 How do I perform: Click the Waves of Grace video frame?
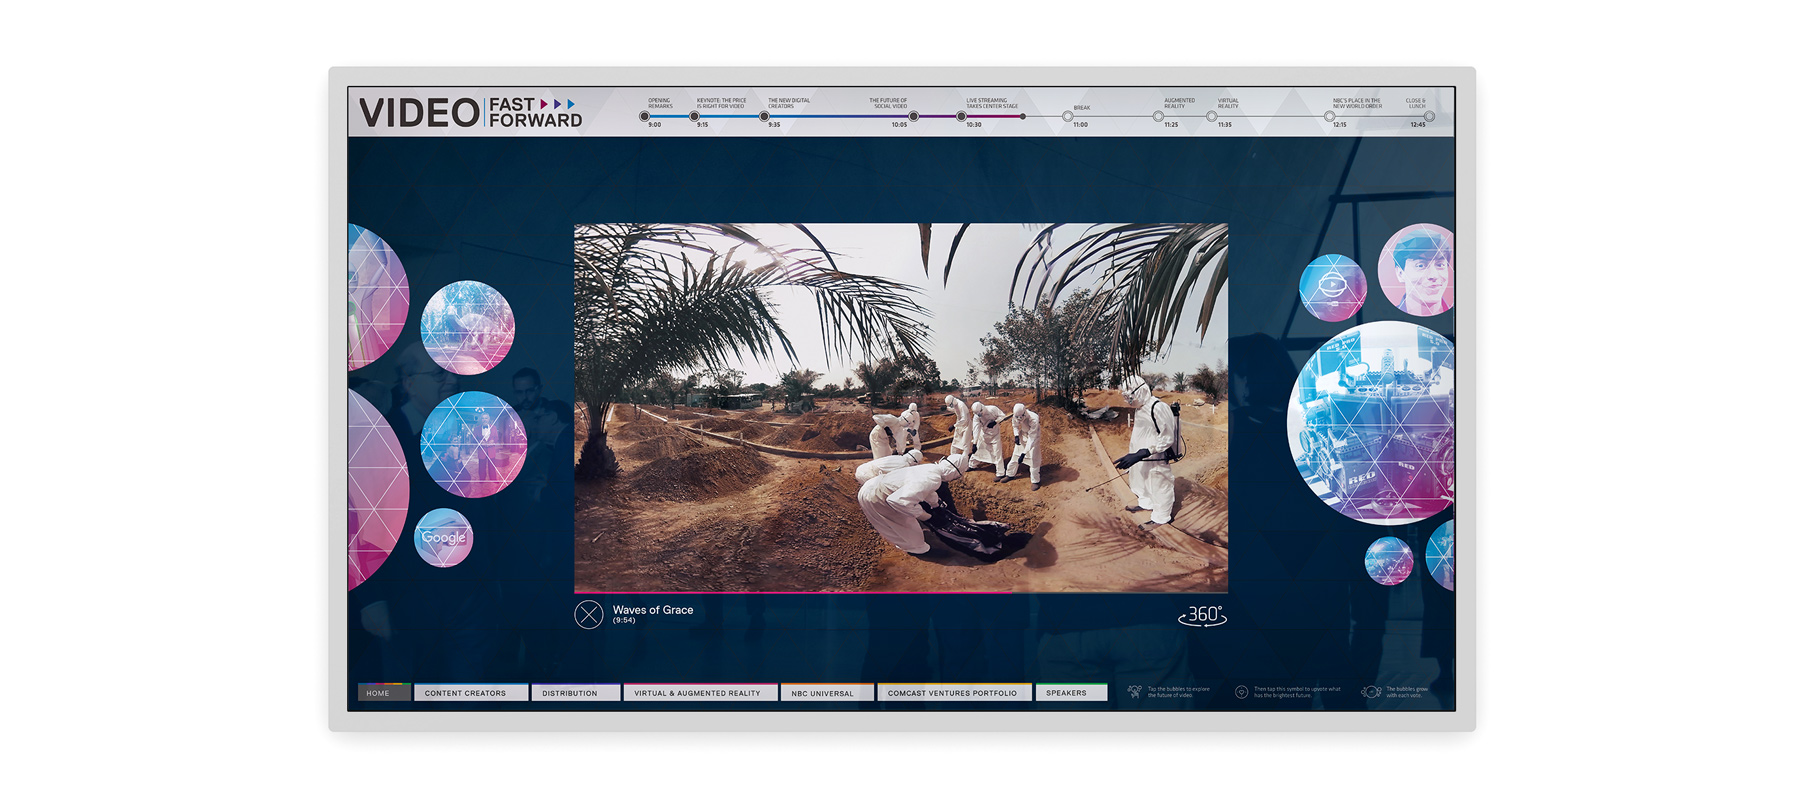(x=901, y=407)
